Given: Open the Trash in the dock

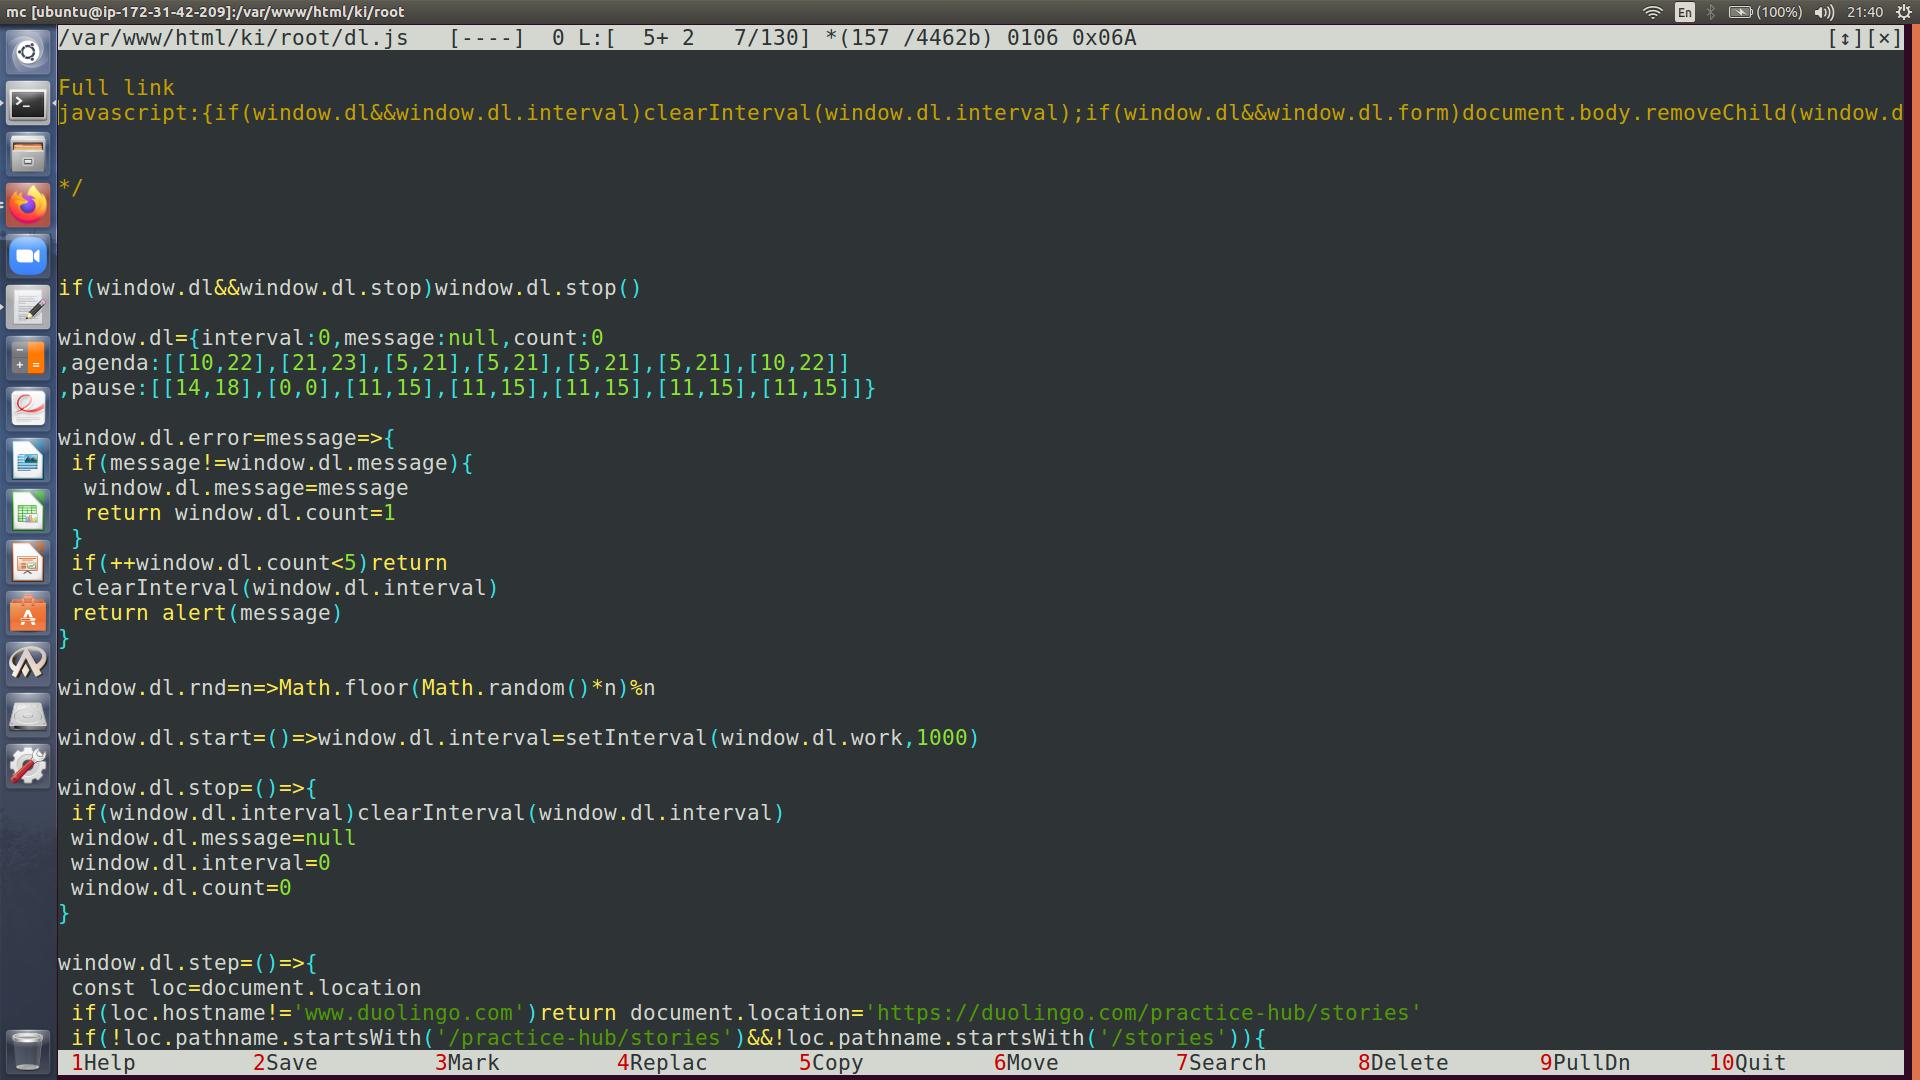Looking at the screenshot, I should (28, 1051).
